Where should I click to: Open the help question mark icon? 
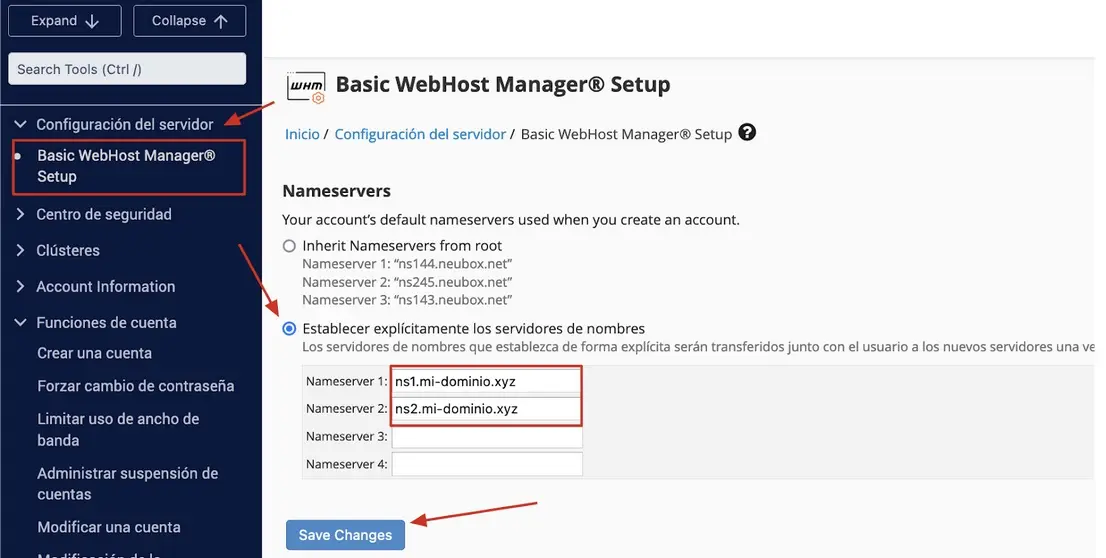coord(747,133)
